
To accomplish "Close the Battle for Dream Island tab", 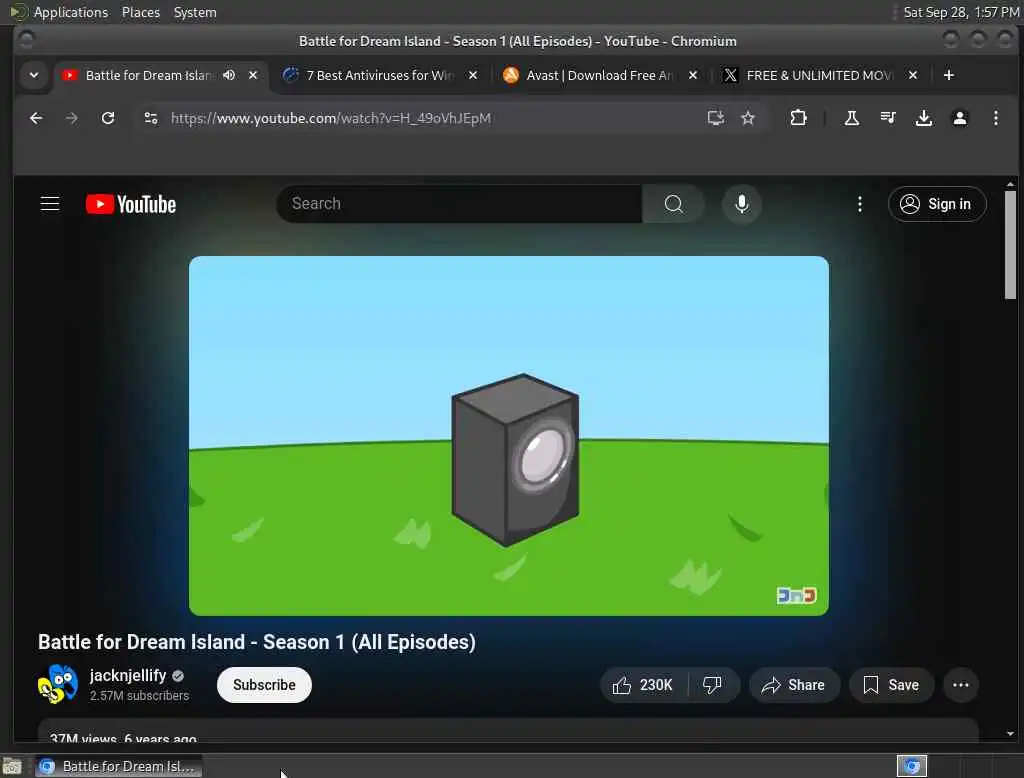I will pos(253,75).
